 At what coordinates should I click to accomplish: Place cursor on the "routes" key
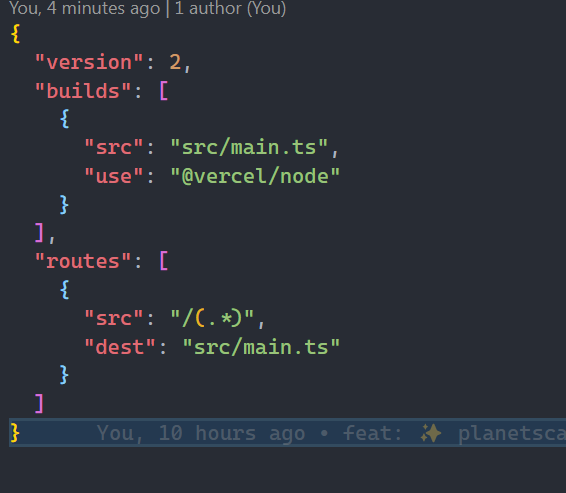(x=83, y=261)
